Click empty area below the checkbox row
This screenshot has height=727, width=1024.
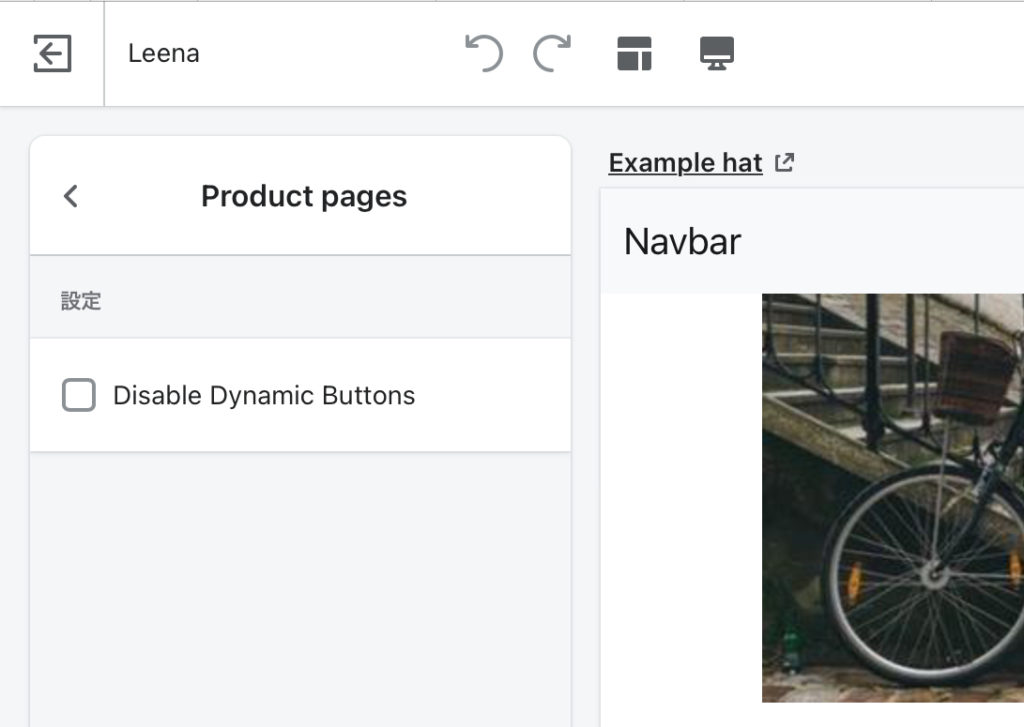pos(300,580)
